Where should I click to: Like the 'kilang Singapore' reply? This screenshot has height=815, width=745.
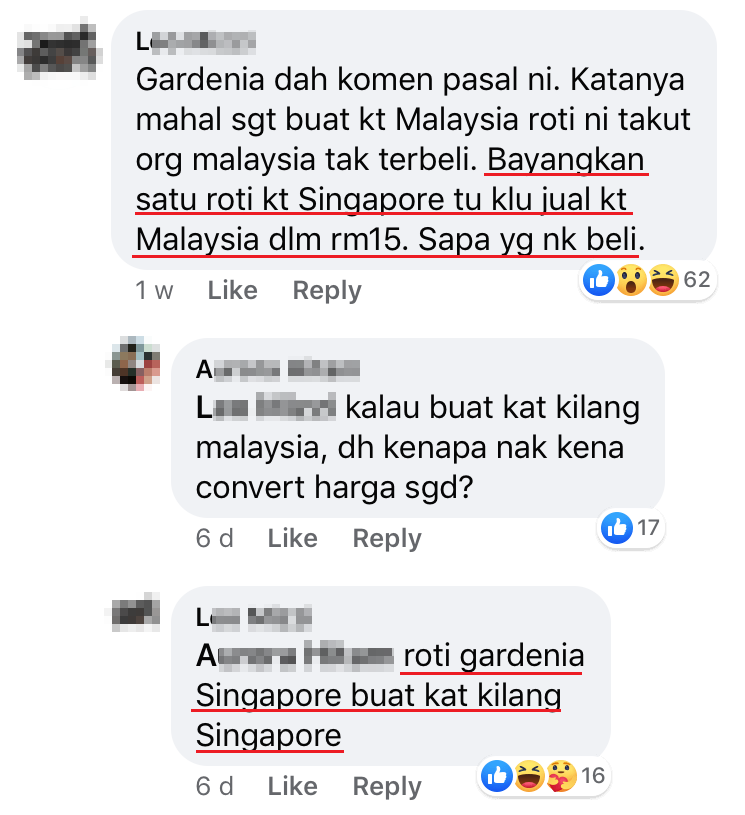[292, 786]
